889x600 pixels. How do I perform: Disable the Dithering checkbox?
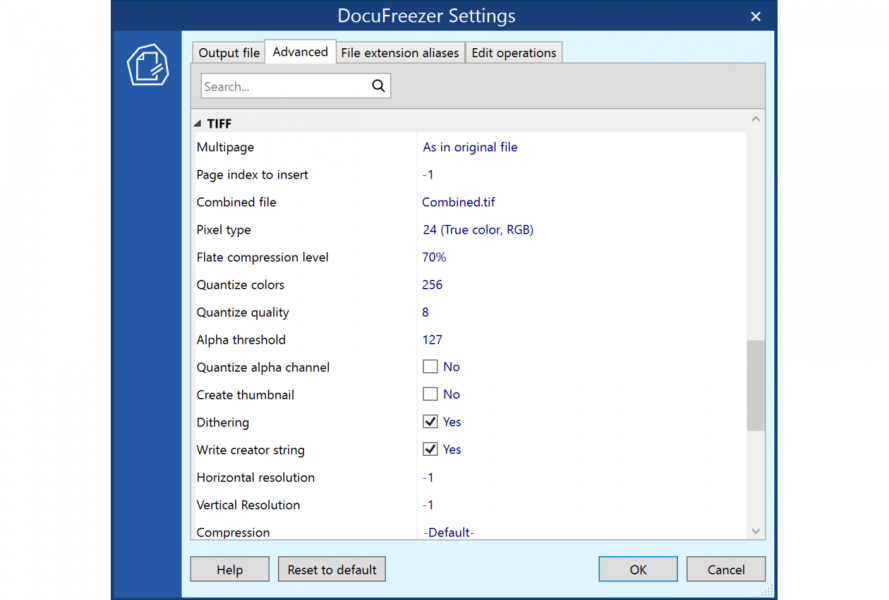tap(430, 421)
